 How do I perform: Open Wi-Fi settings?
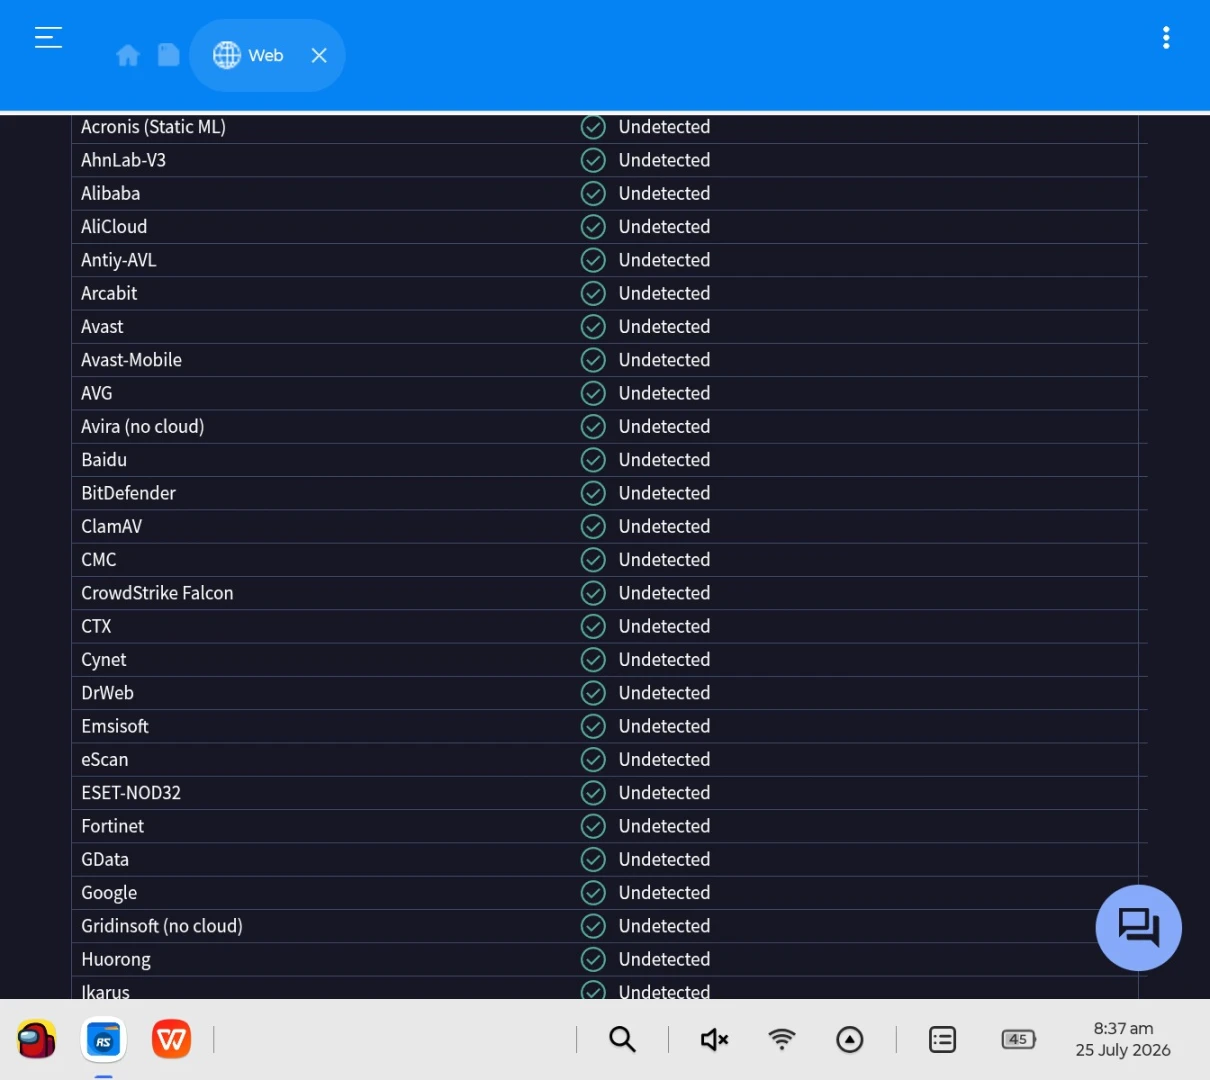(x=782, y=1040)
